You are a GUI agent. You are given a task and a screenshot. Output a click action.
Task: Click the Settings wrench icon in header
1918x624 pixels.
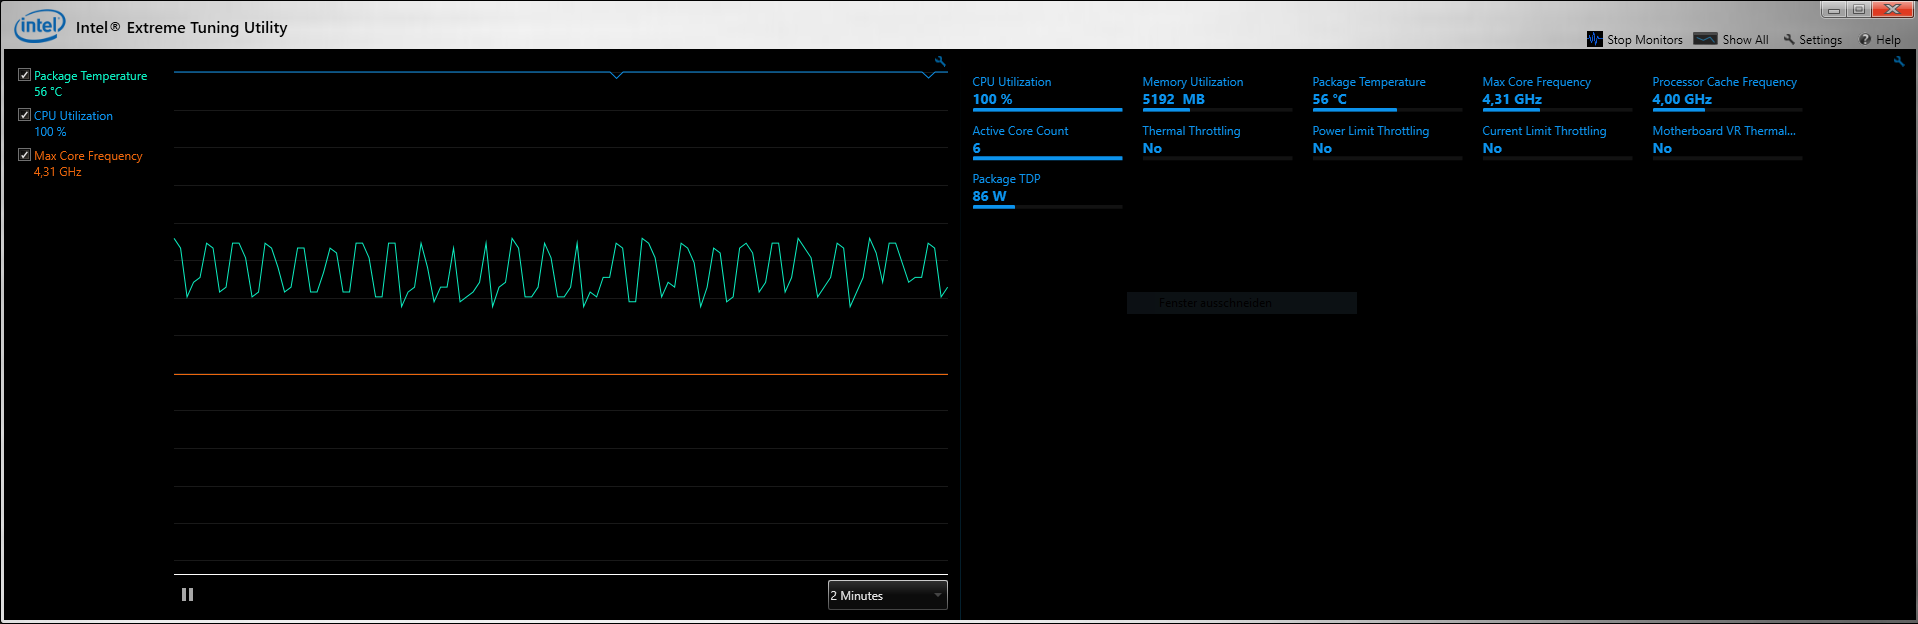[x=1789, y=39]
